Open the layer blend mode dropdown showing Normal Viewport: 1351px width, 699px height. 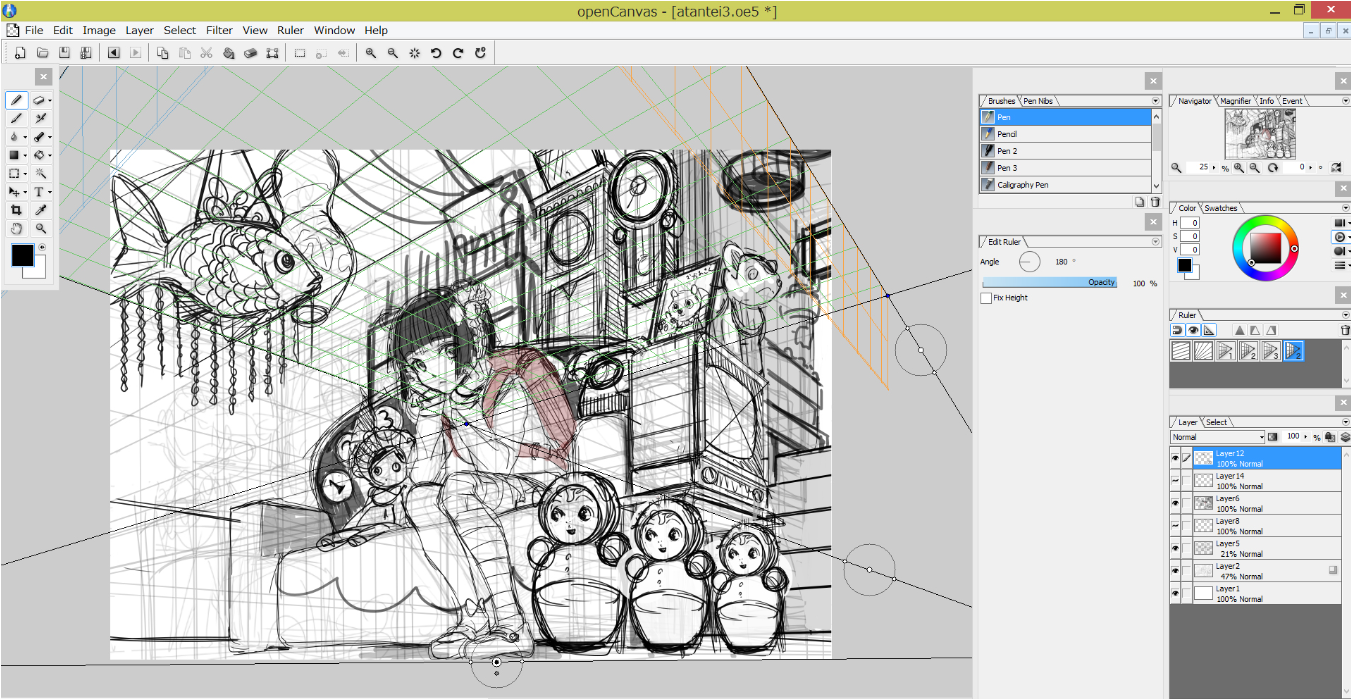[x=1217, y=437]
